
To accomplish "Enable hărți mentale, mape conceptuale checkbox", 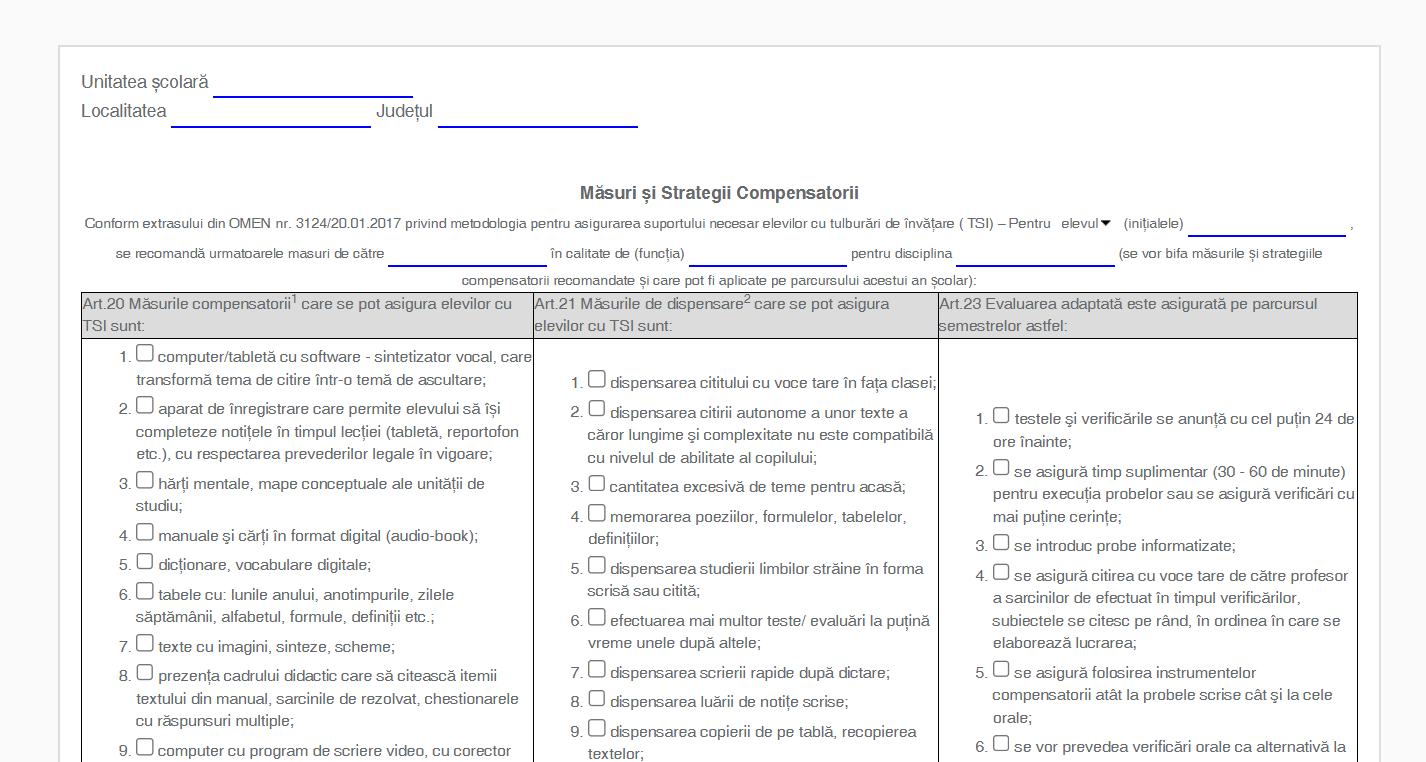I will tap(145, 478).
